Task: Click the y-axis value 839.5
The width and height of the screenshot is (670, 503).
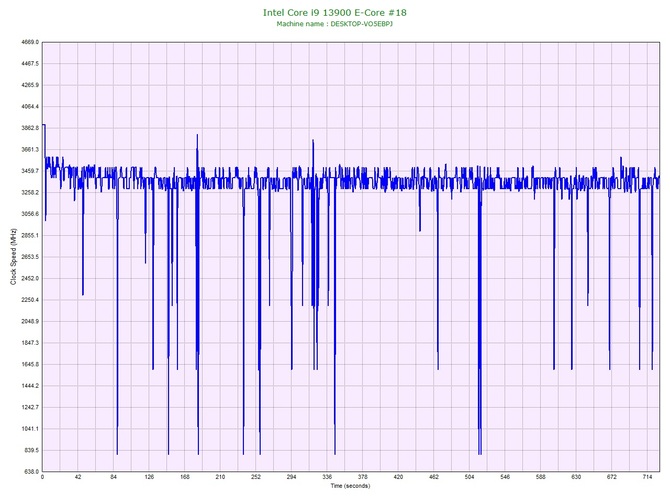Action: 31,450
